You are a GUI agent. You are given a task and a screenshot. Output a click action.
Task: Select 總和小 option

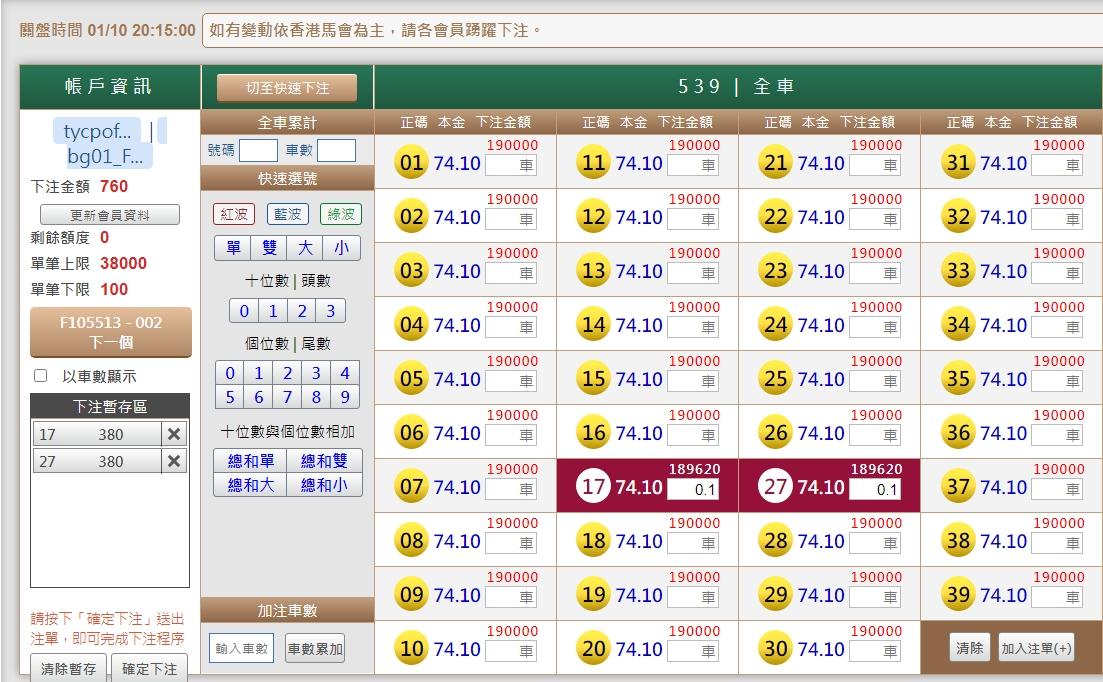324,484
